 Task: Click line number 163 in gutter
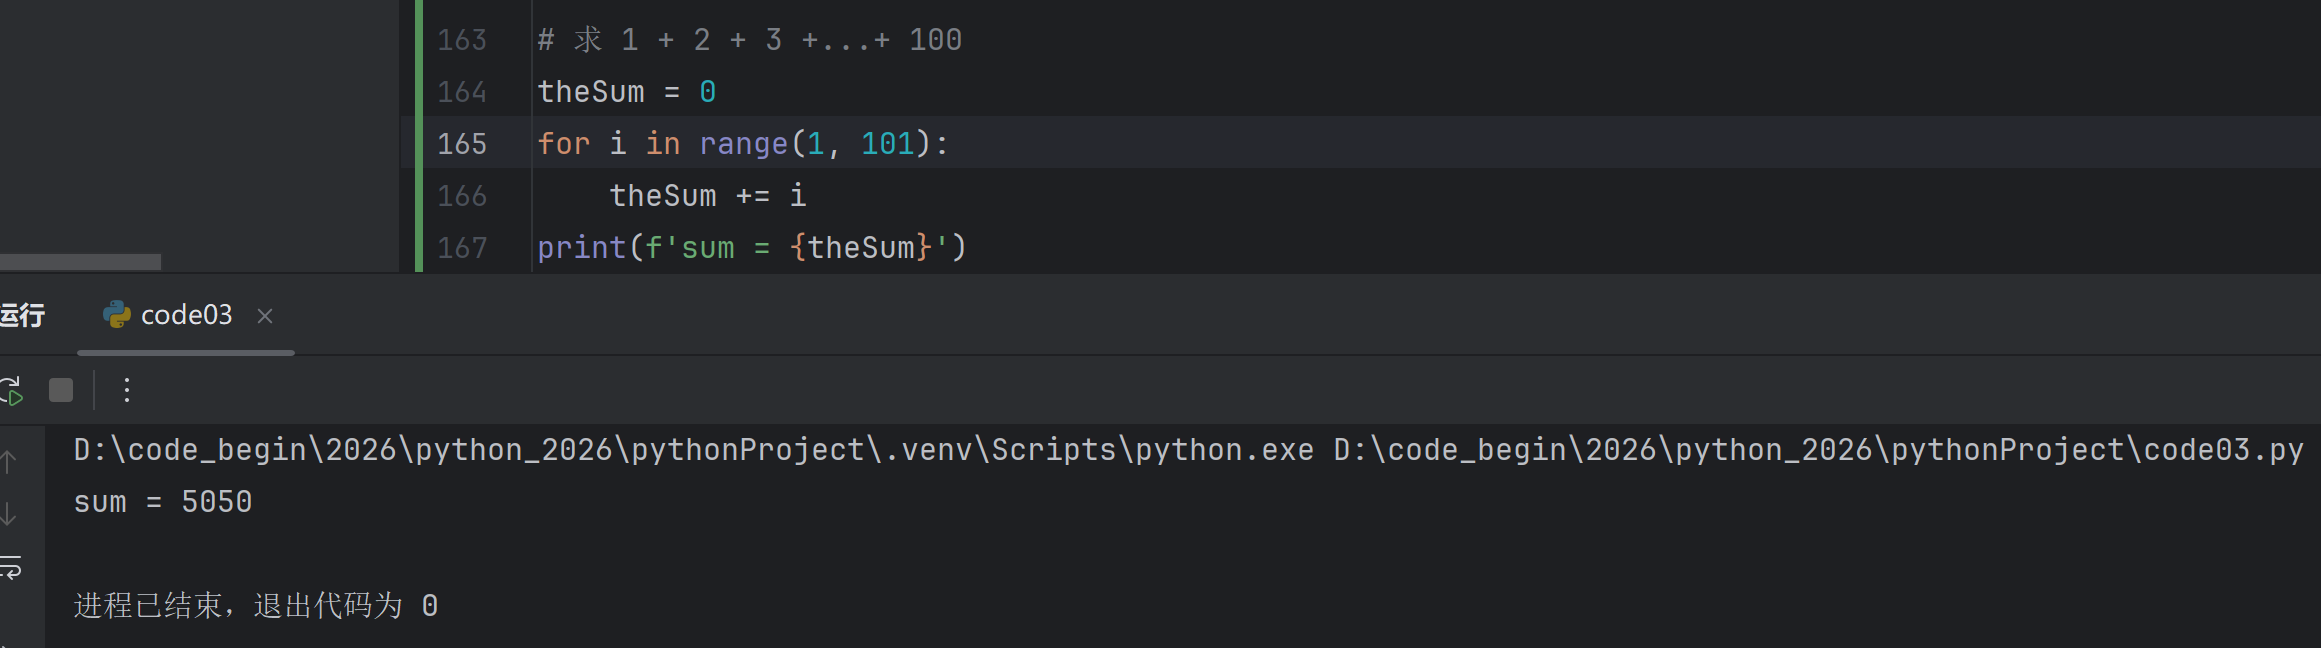coord(462,40)
